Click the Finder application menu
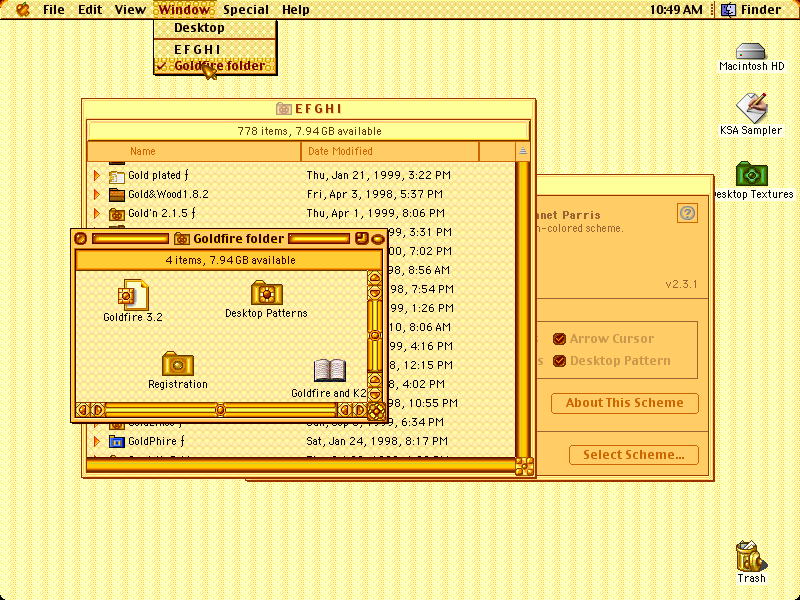The height and width of the screenshot is (600, 800). coord(752,10)
